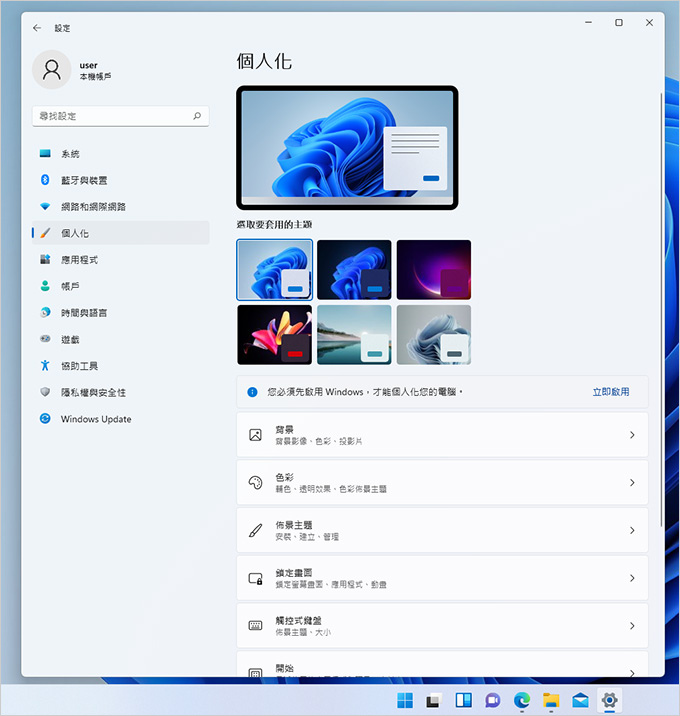Click the user account avatar icon
The width and height of the screenshot is (680, 716).
coord(52,70)
